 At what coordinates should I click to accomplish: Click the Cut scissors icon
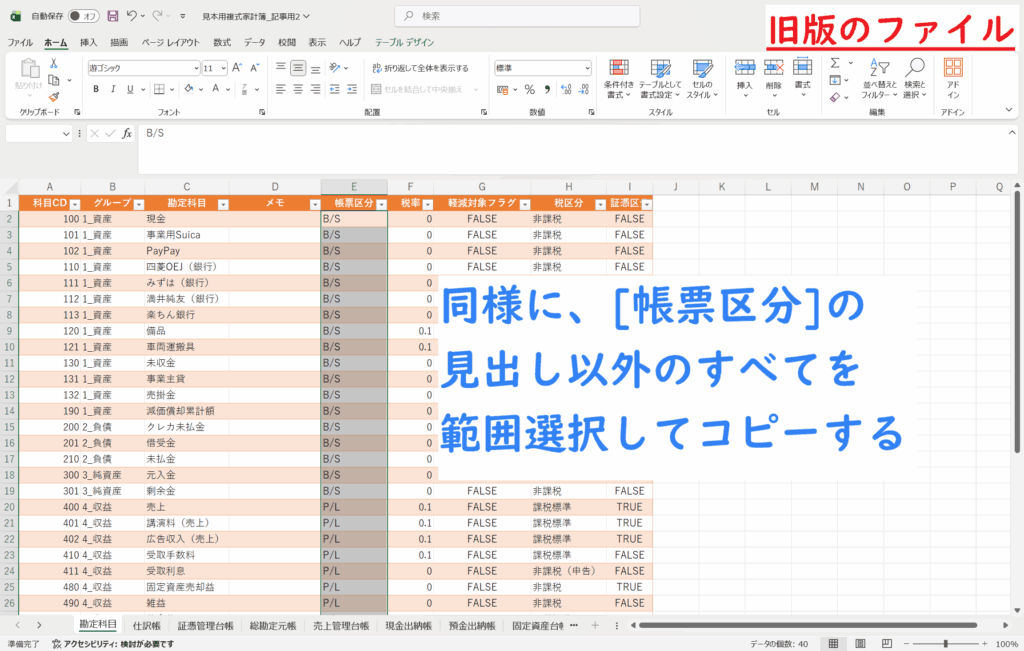tap(53, 63)
